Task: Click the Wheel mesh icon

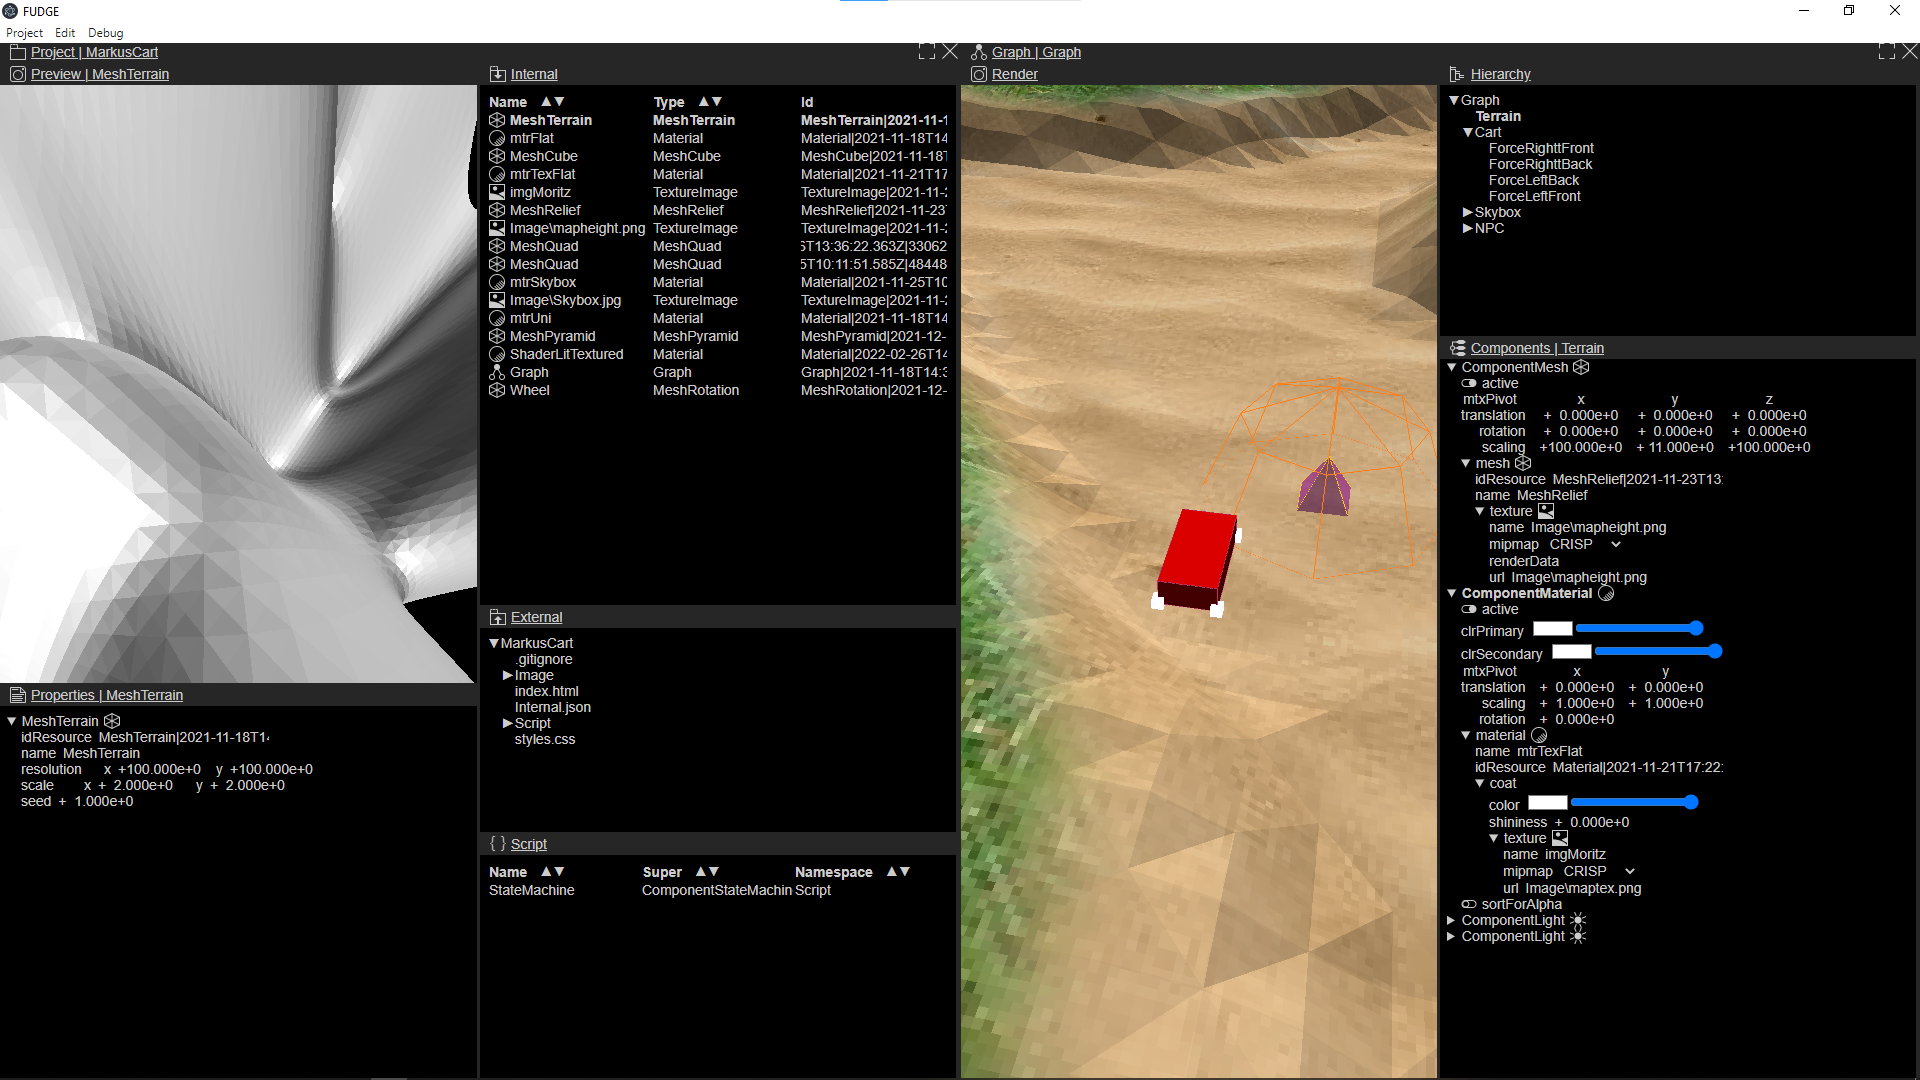Action: (x=496, y=390)
